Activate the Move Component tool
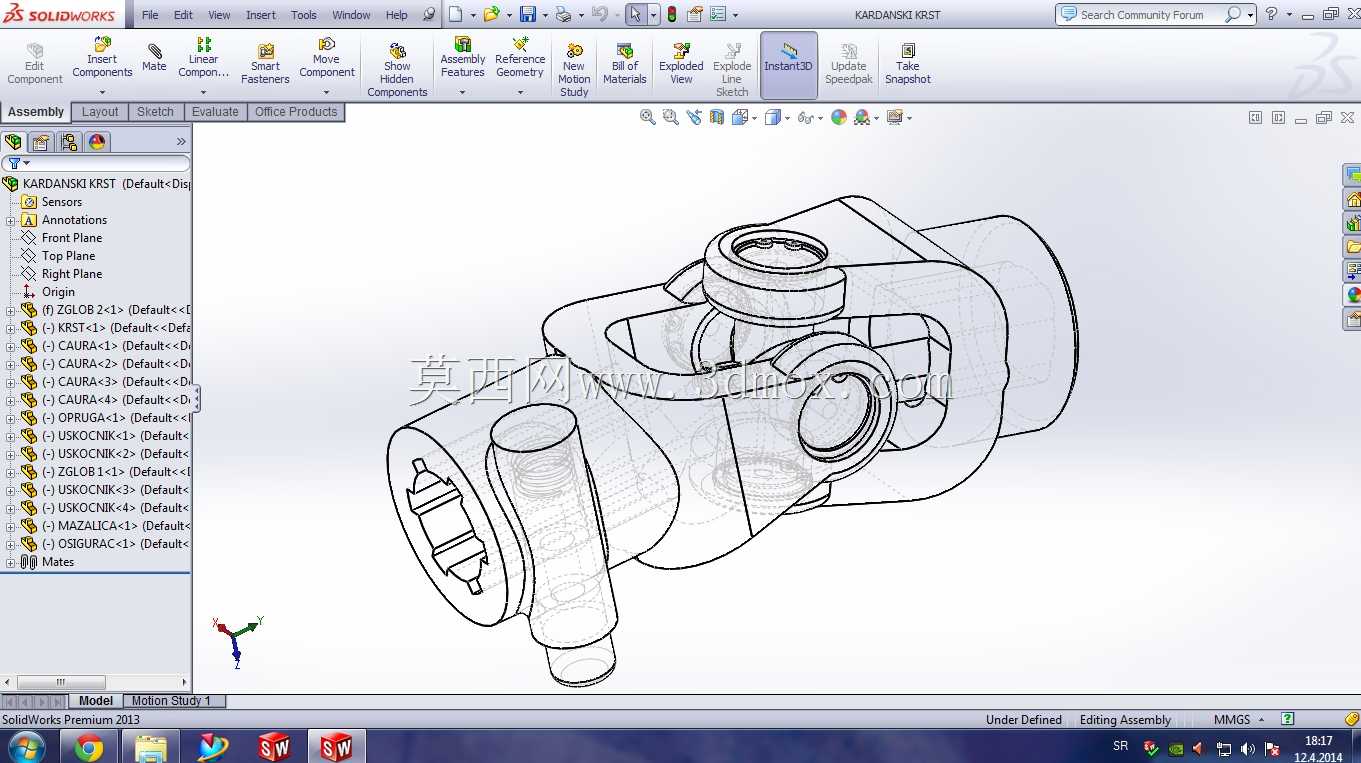This screenshot has width=1361, height=763. click(x=326, y=58)
